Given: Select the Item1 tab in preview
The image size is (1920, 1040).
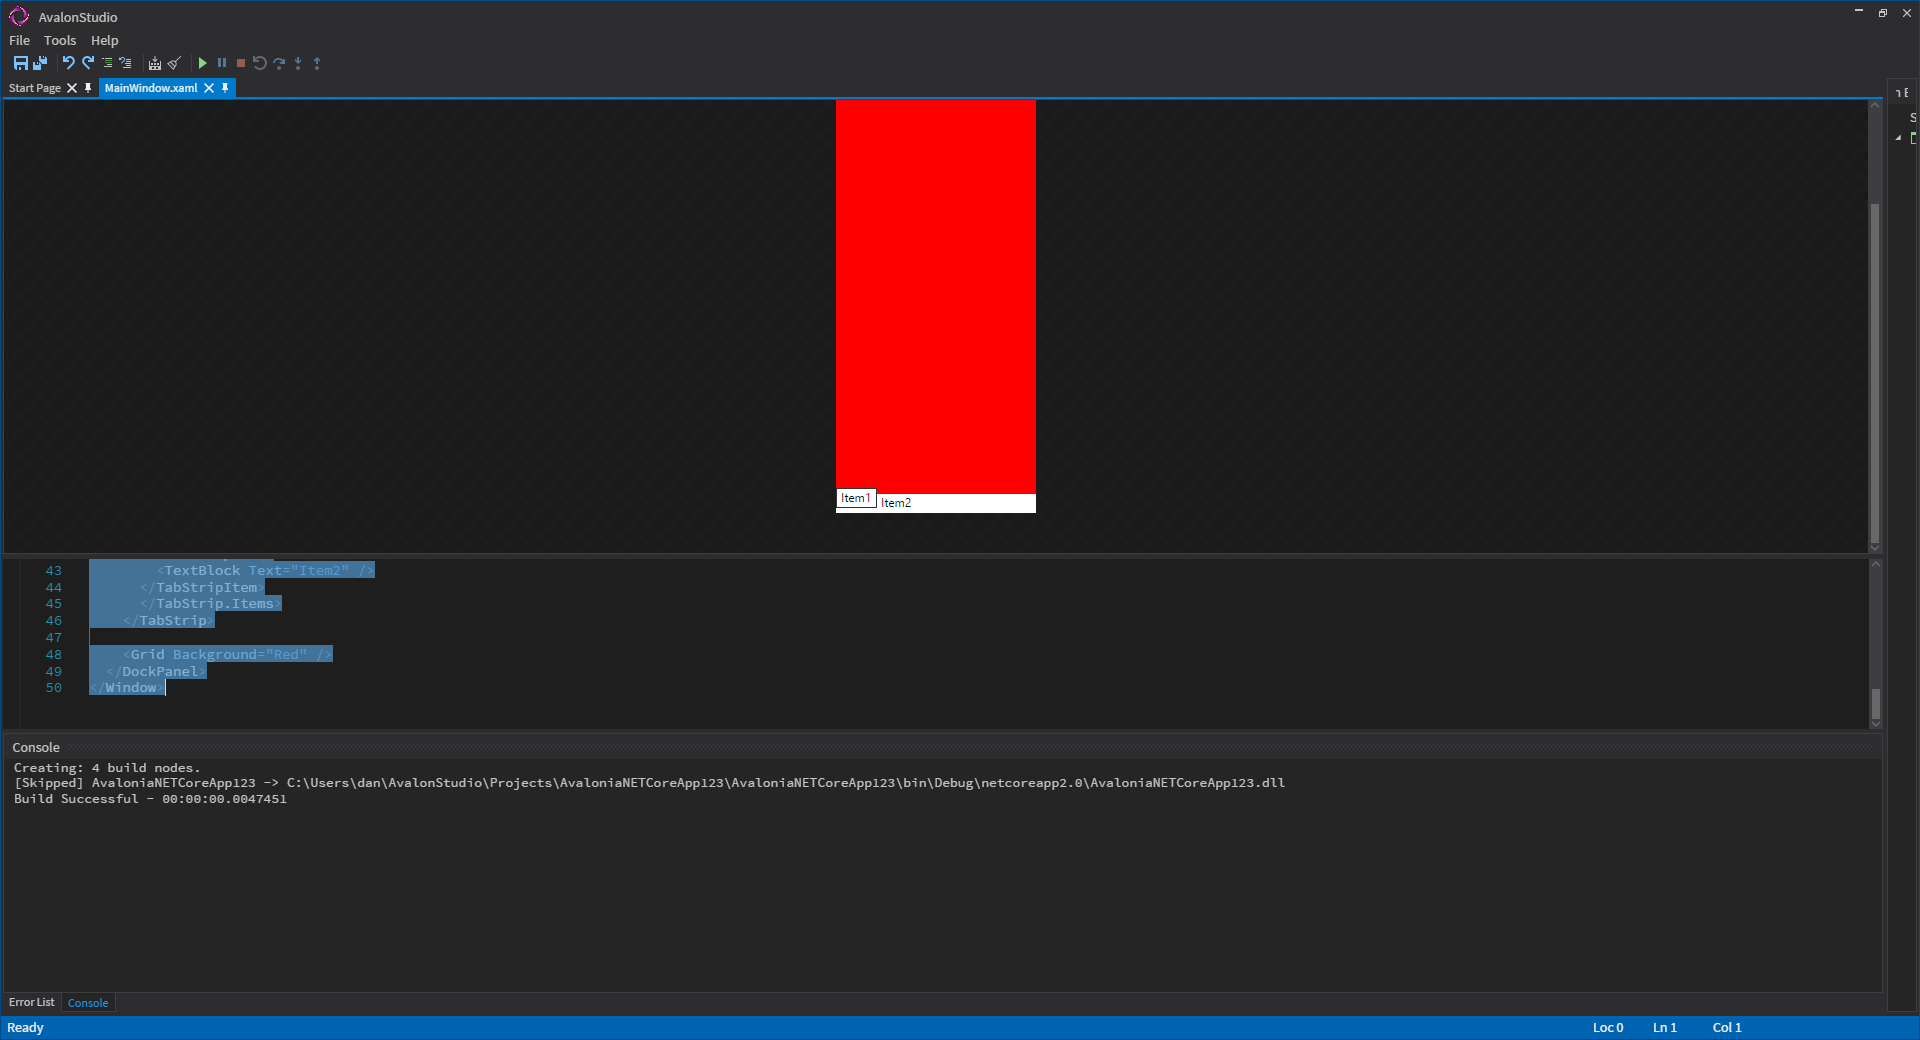Looking at the screenshot, I should tap(856, 498).
